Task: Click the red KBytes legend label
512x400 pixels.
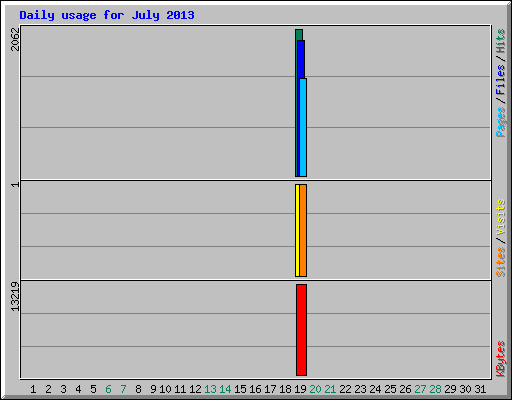Action: click(x=500, y=359)
